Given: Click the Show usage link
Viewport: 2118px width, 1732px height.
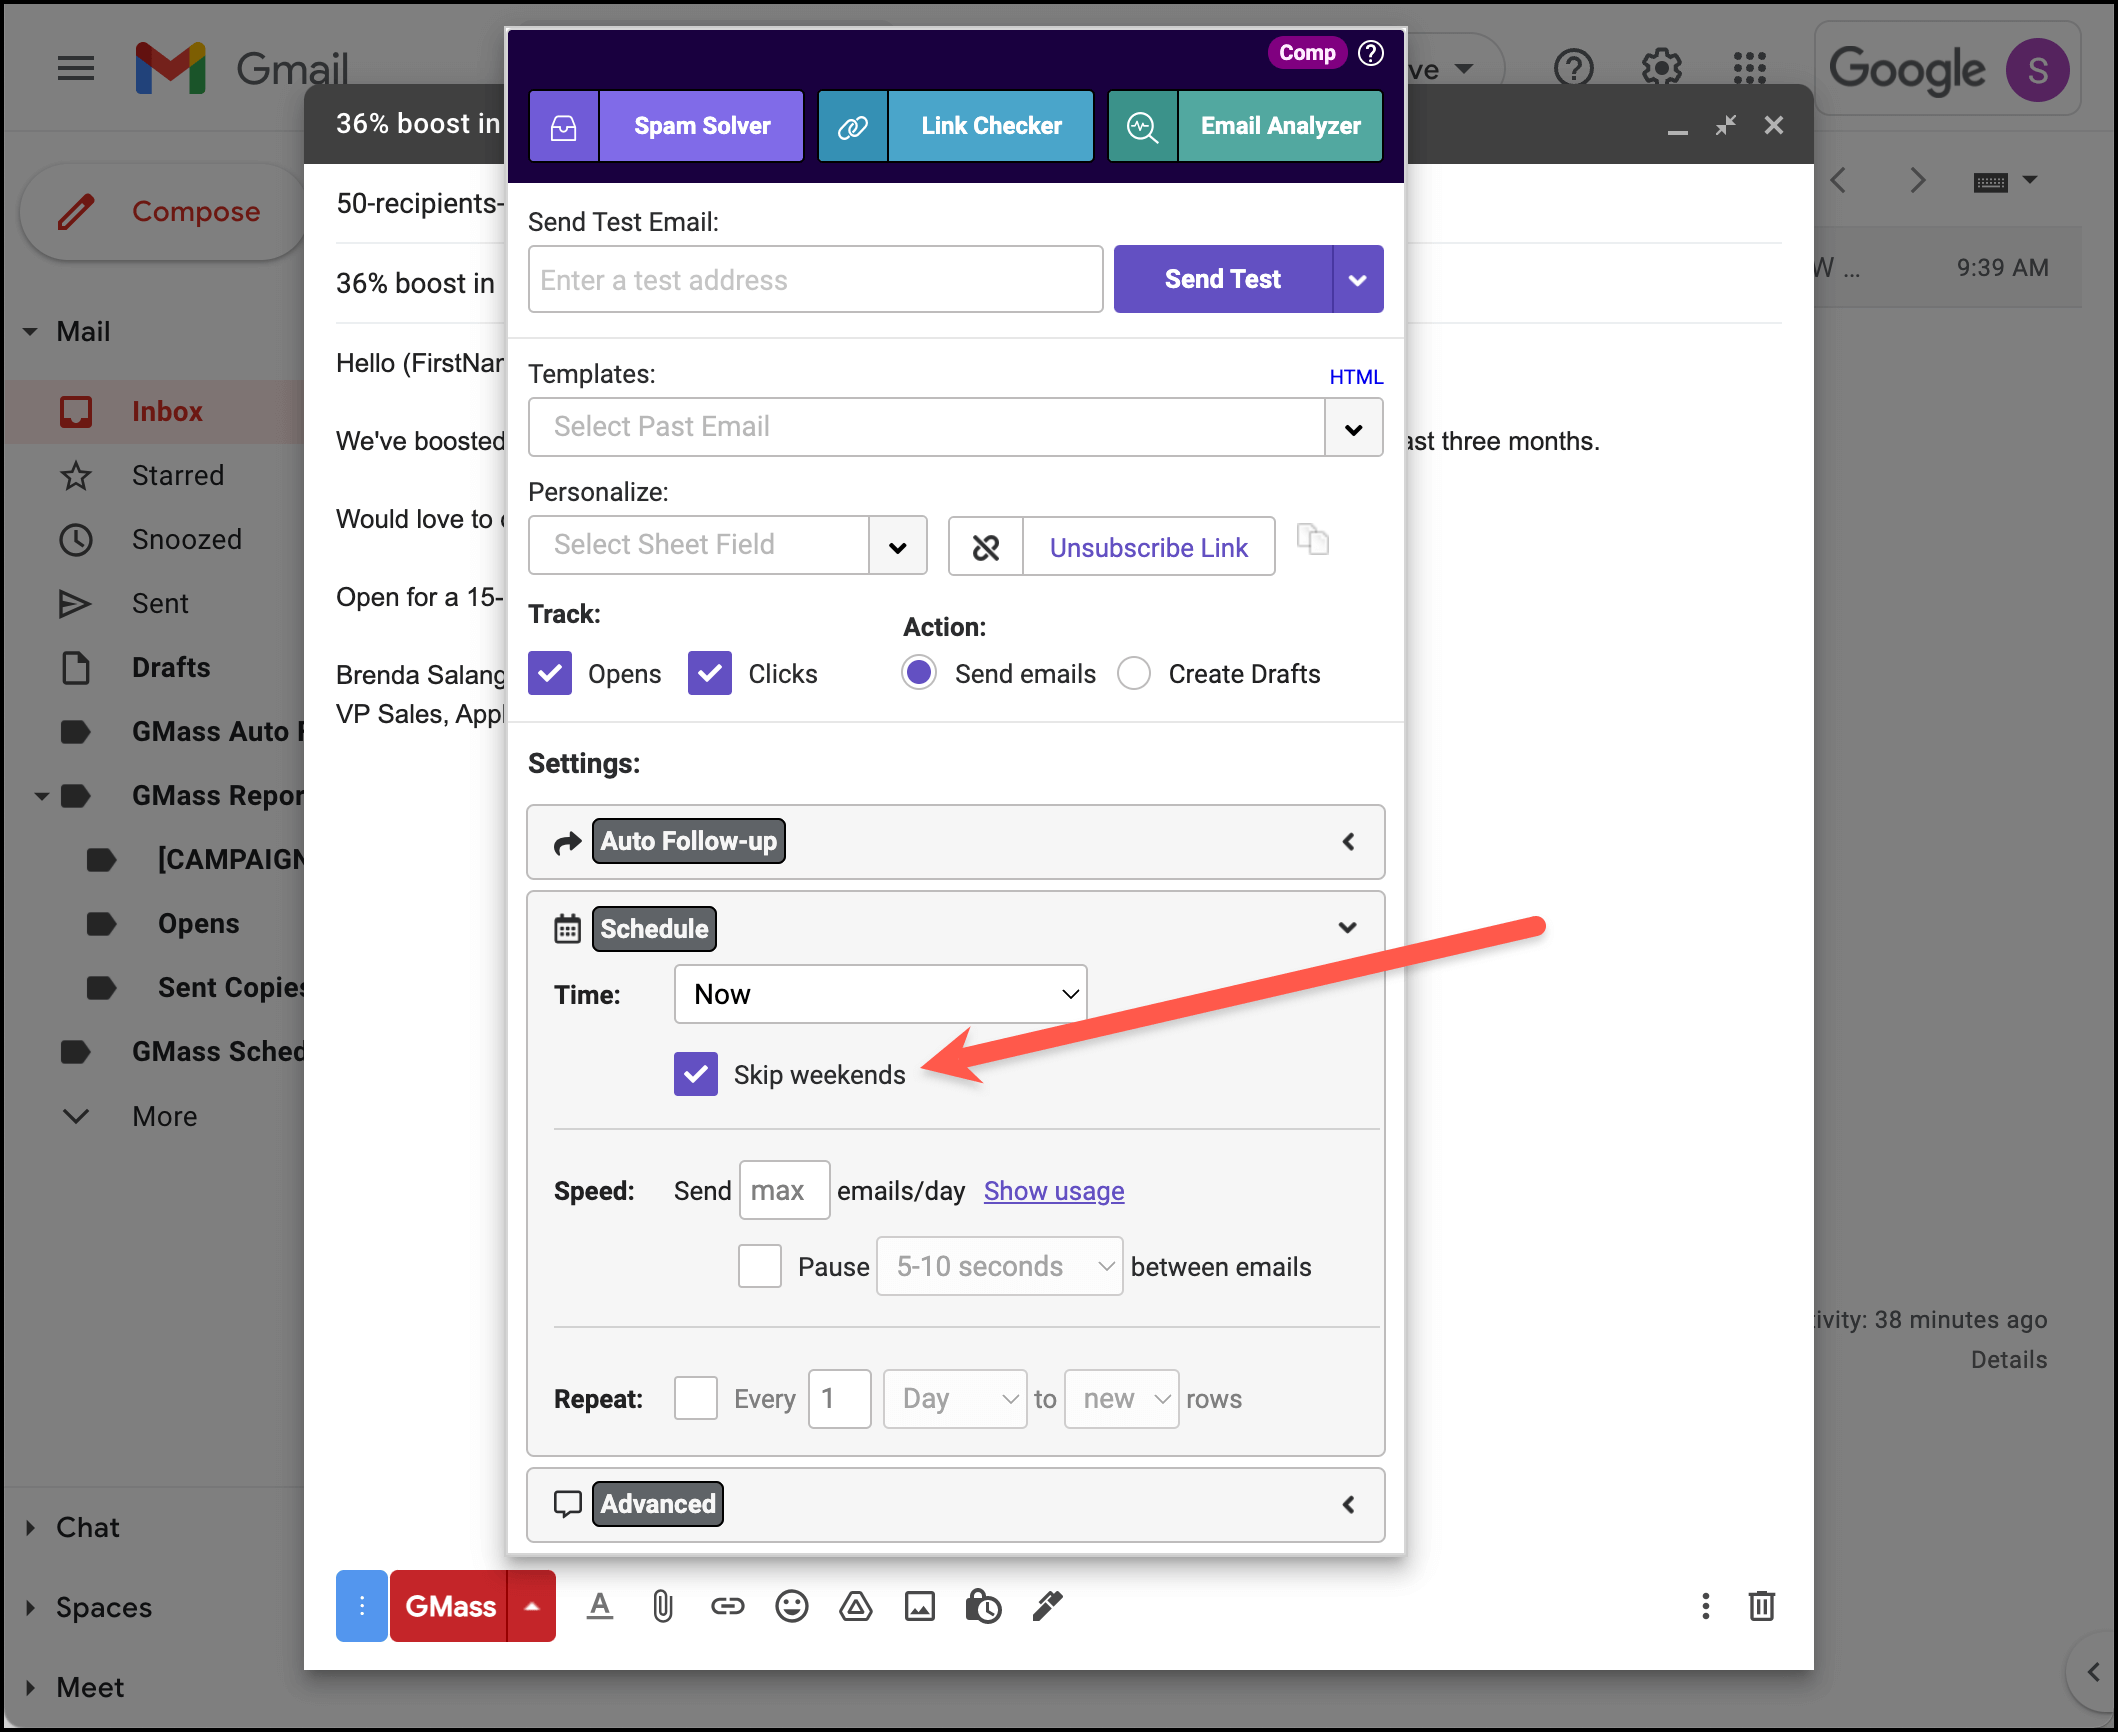Looking at the screenshot, I should [1054, 1191].
